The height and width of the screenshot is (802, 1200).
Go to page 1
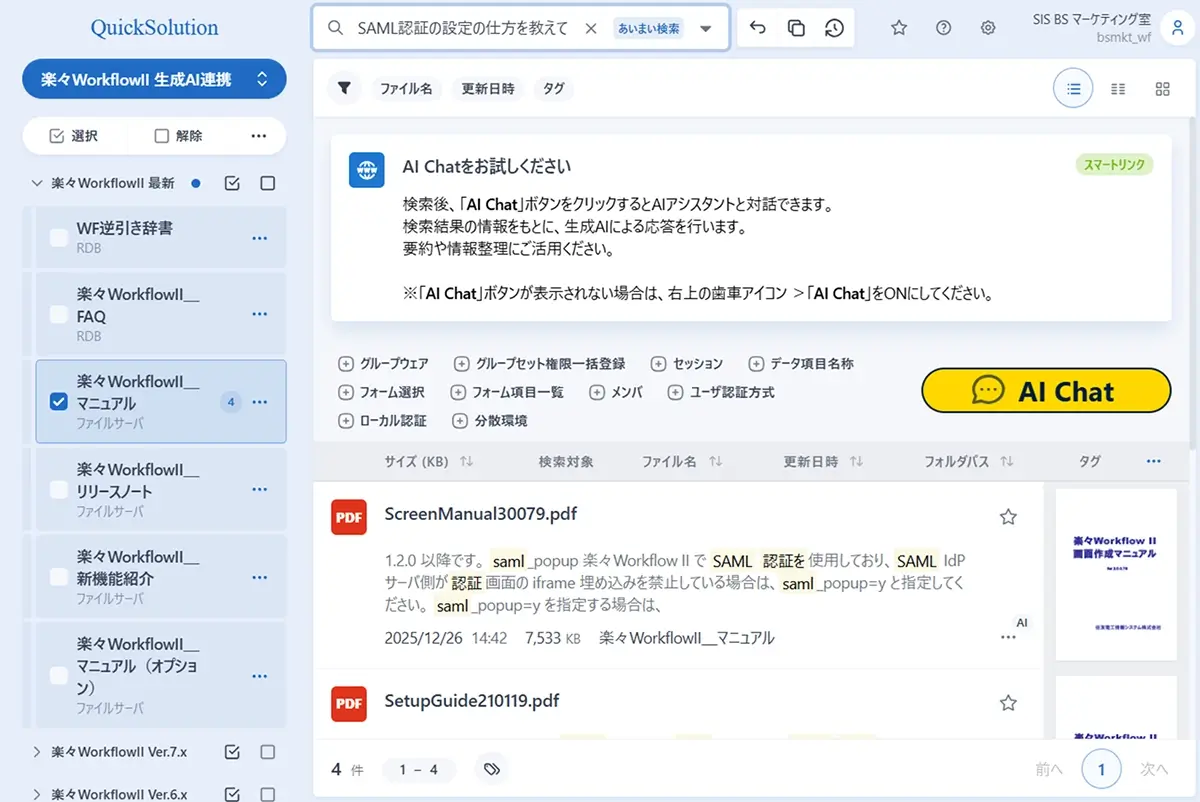click(x=1101, y=770)
